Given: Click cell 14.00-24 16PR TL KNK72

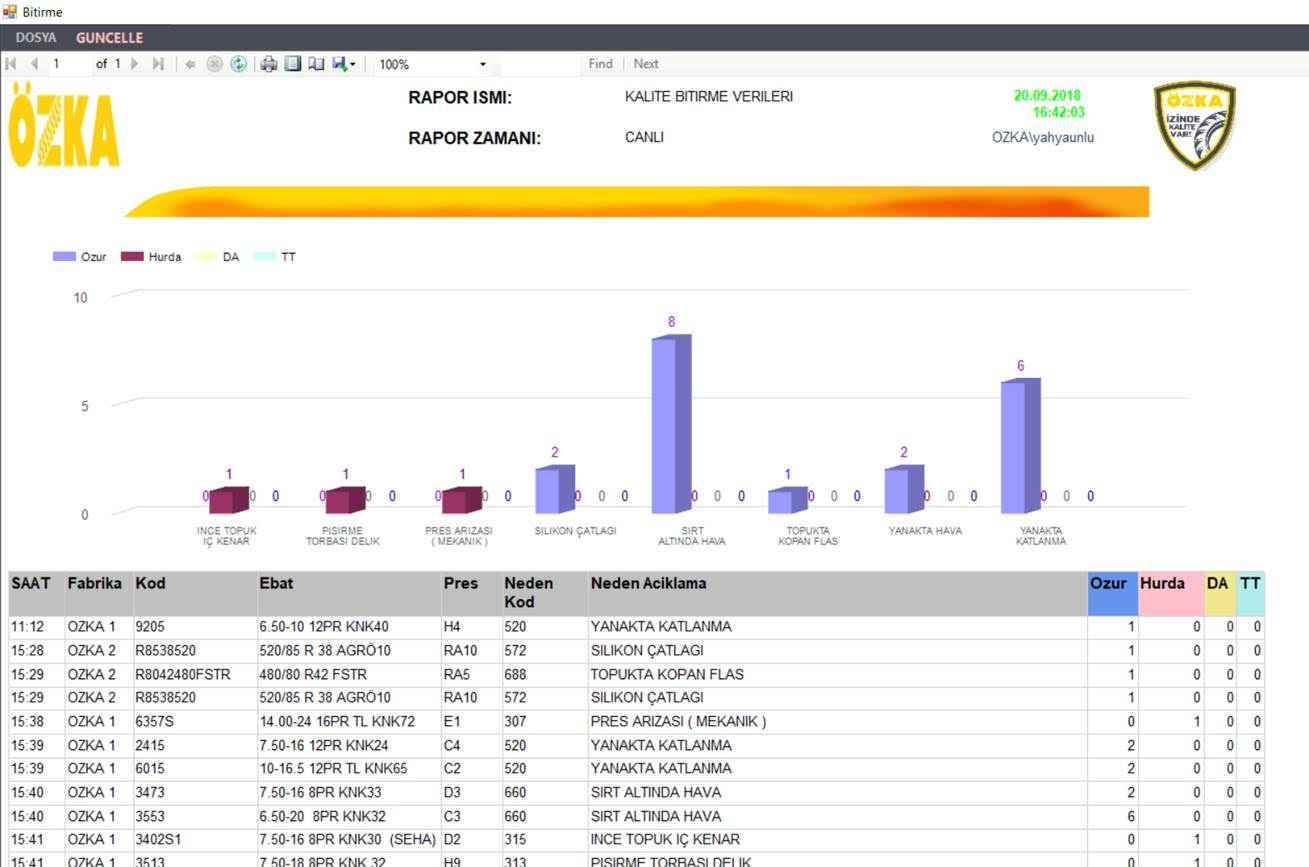Looking at the screenshot, I should point(348,721).
